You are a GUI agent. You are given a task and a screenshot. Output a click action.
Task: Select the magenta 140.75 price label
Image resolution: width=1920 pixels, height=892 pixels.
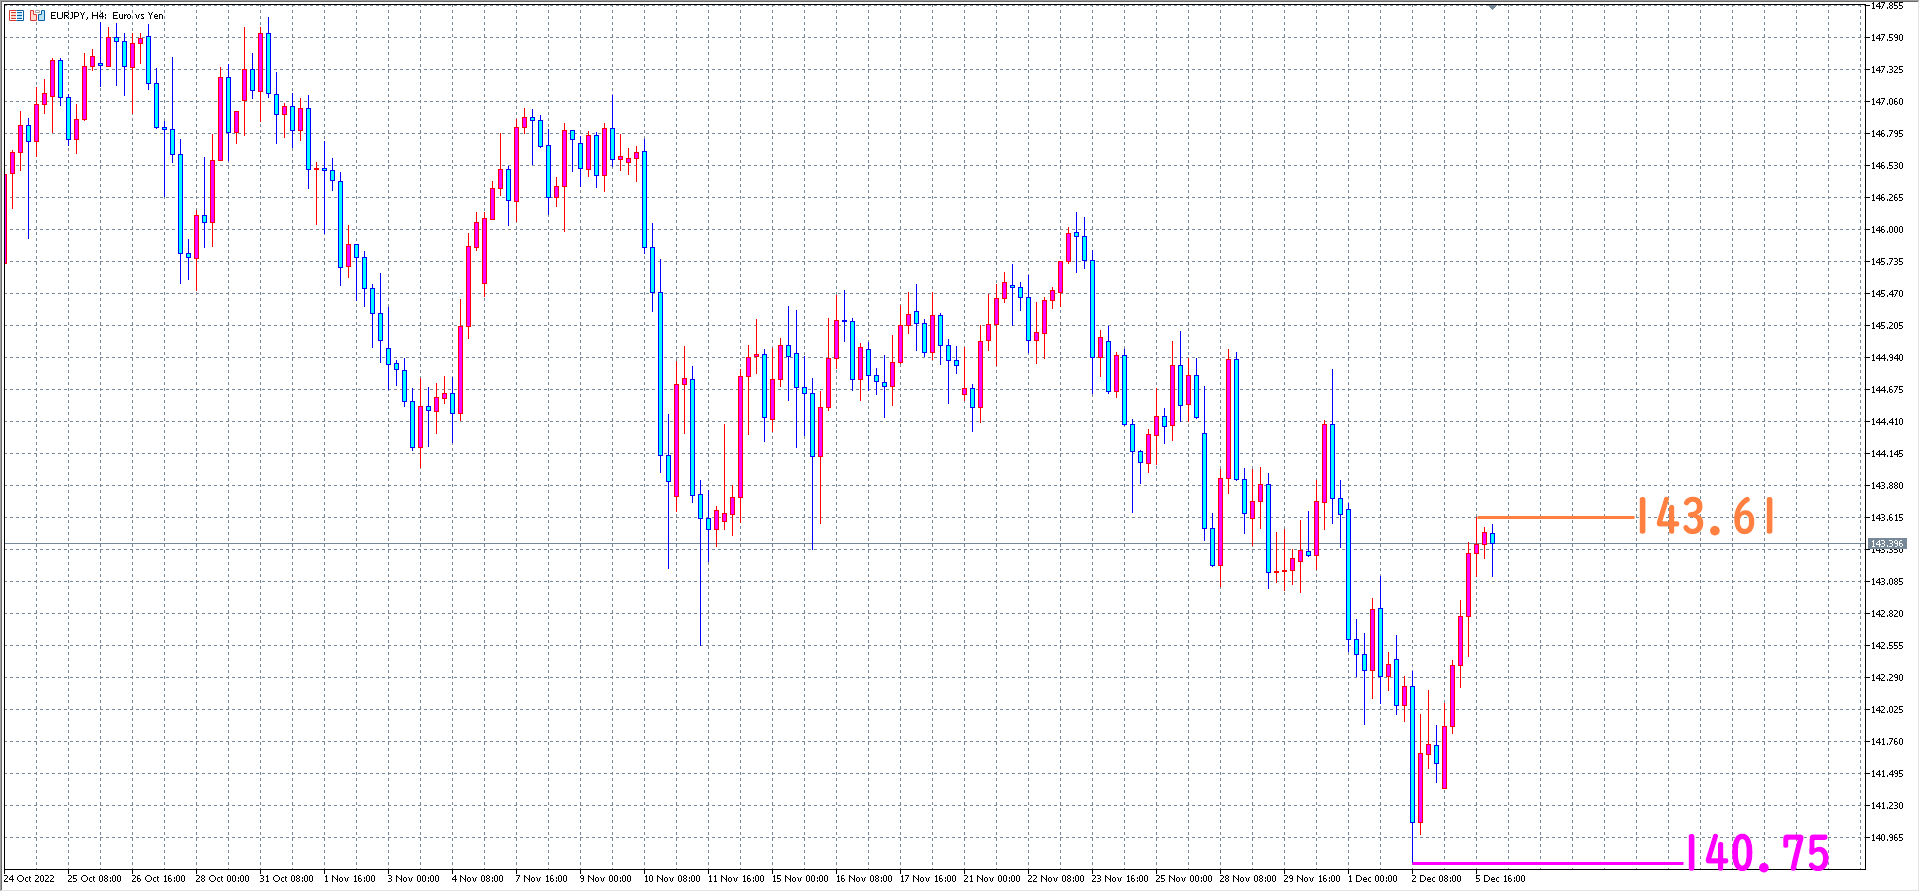click(x=1758, y=854)
